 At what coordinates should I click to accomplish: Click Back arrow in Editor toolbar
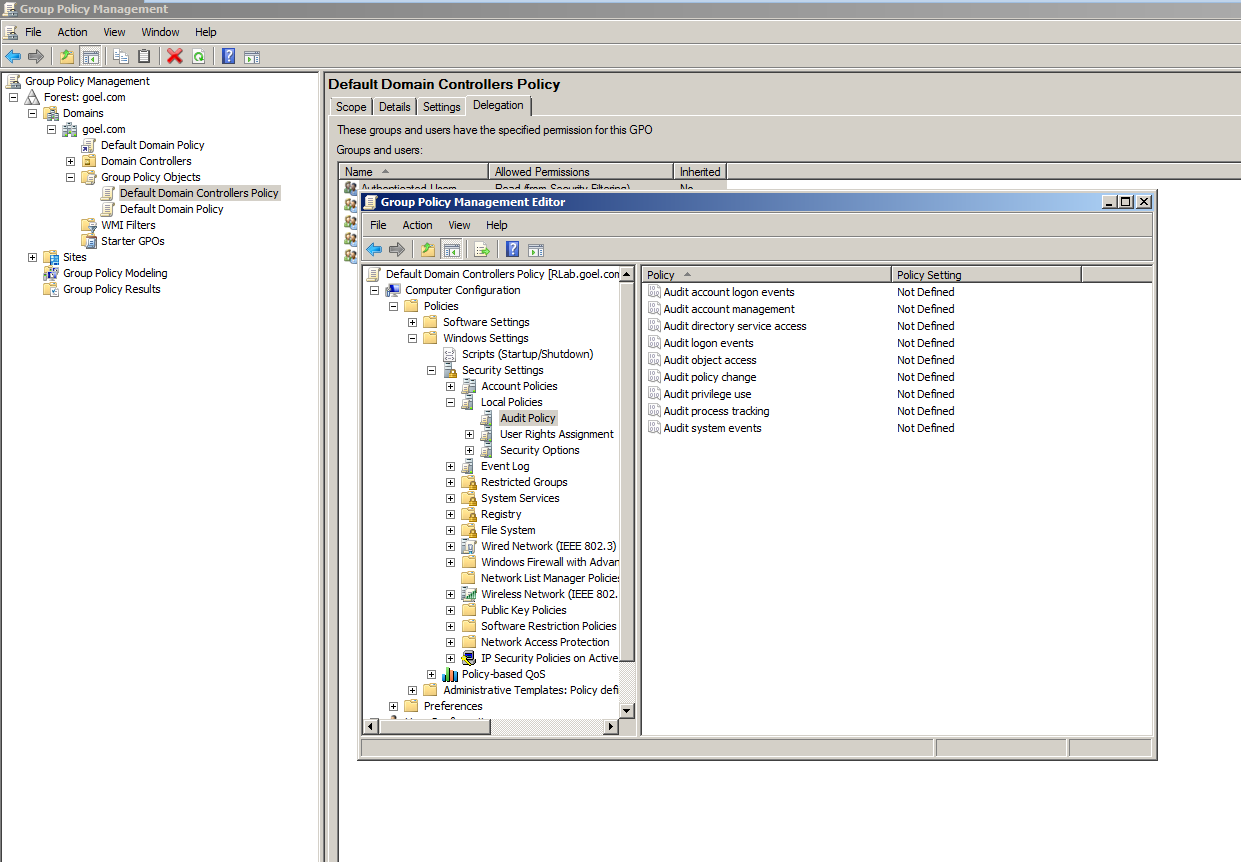pos(374,249)
